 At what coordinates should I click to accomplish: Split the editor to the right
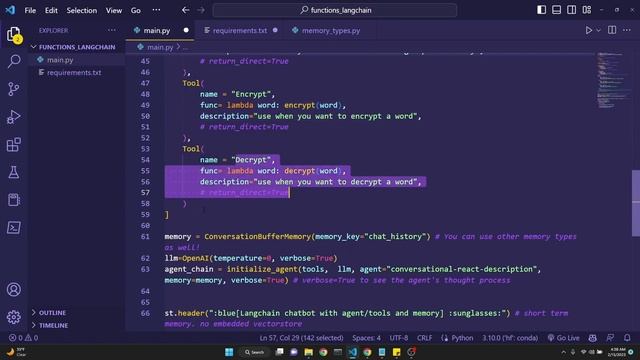[612, 30]
